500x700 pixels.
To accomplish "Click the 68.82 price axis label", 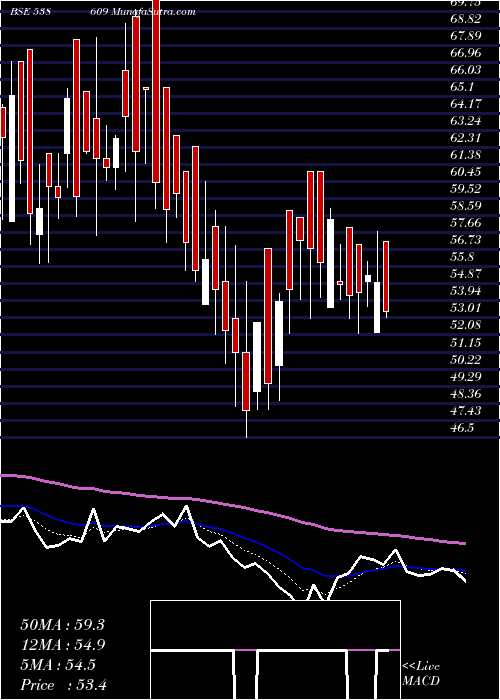I will (x=466, y=19).
